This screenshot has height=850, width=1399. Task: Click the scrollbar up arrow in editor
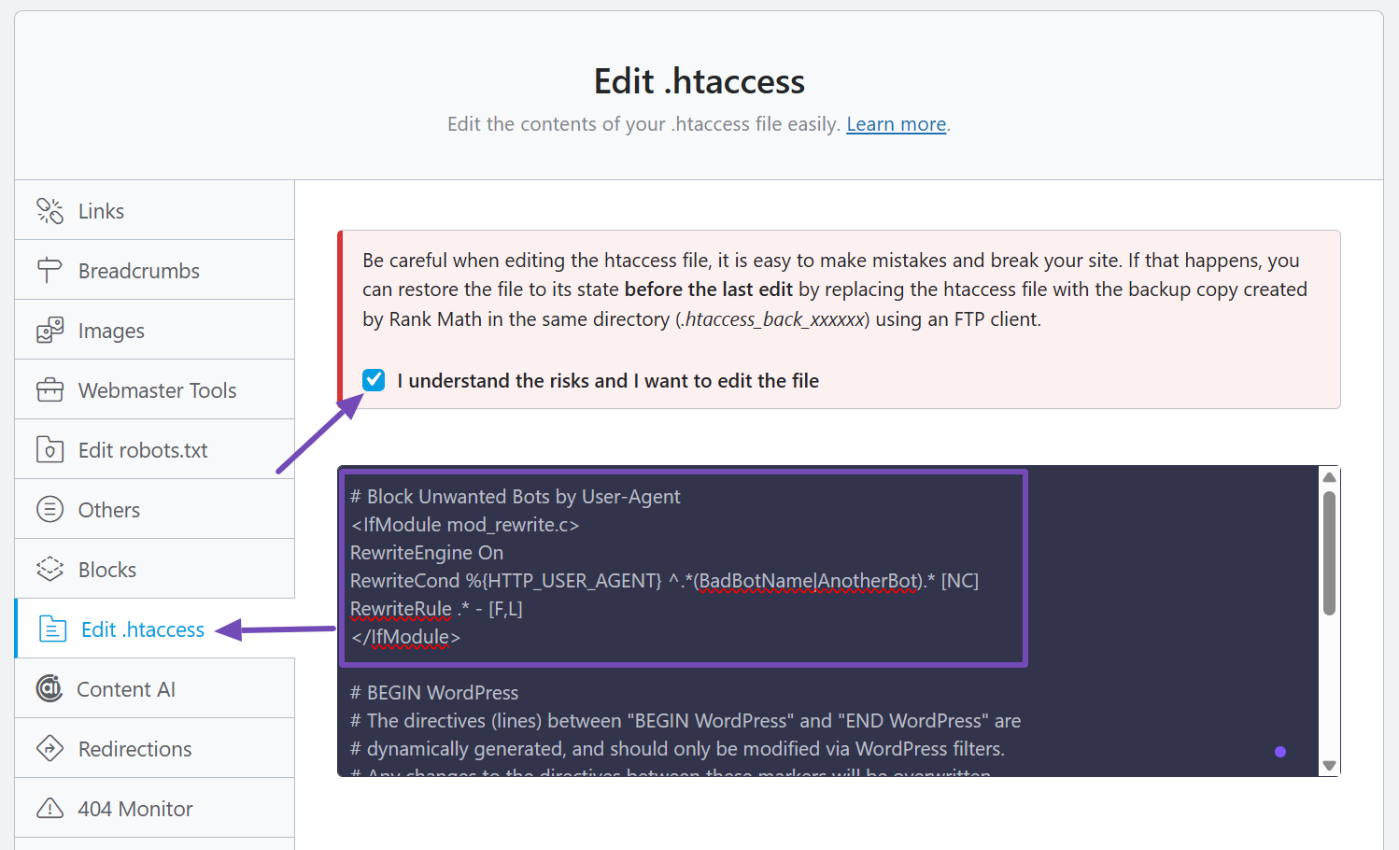tap(1329, 476)
